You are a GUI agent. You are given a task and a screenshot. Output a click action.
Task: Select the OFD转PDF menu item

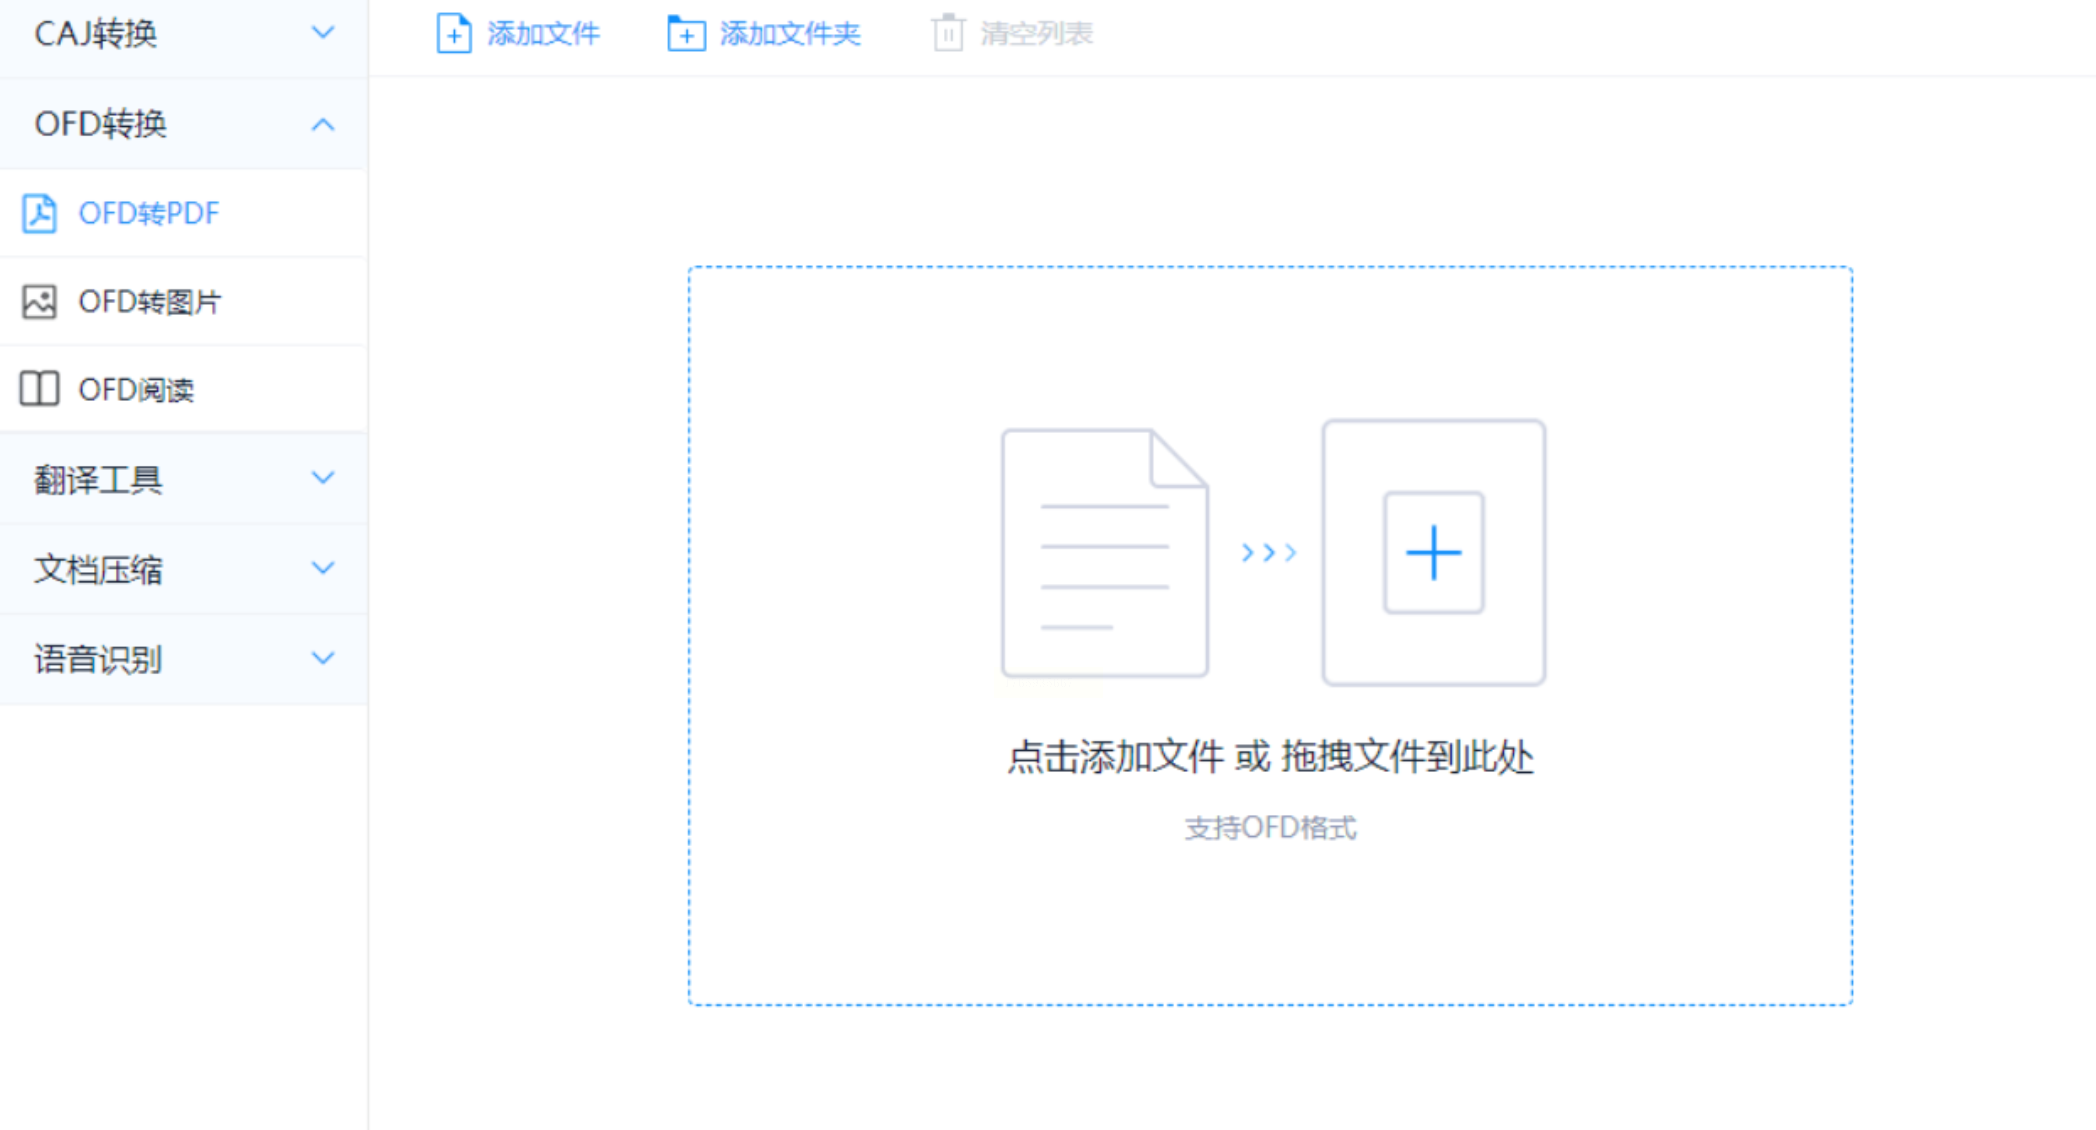pos(149,213)
